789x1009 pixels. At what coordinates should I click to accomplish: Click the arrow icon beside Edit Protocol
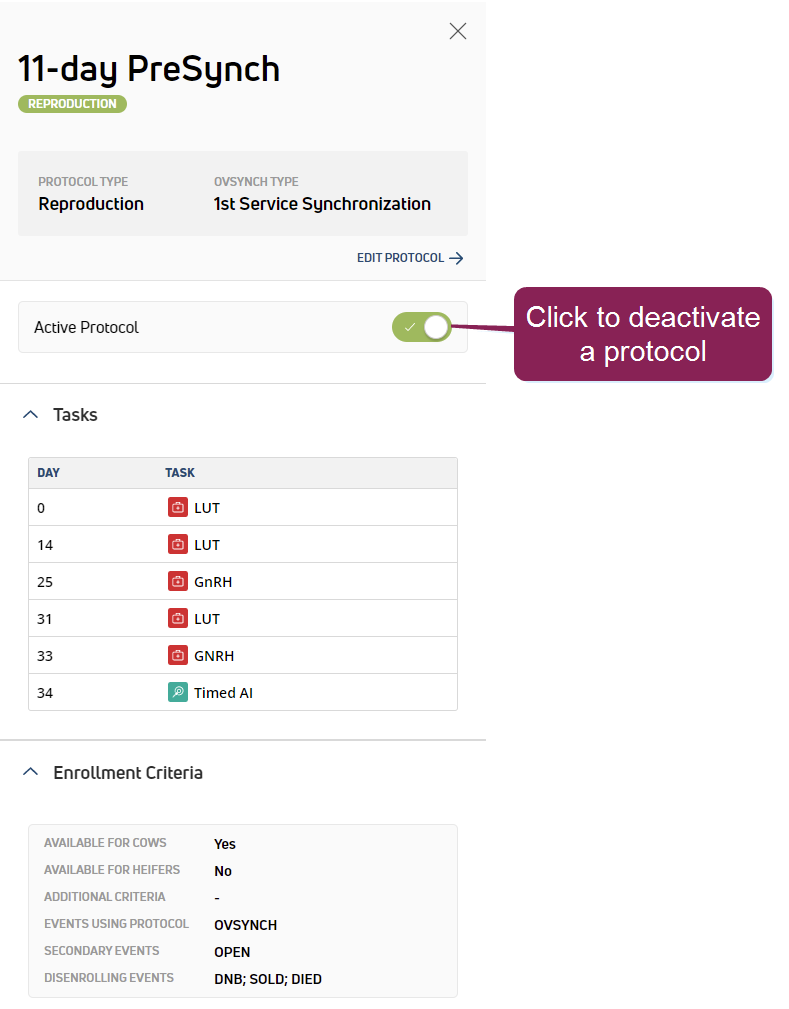tap(456, 258)
